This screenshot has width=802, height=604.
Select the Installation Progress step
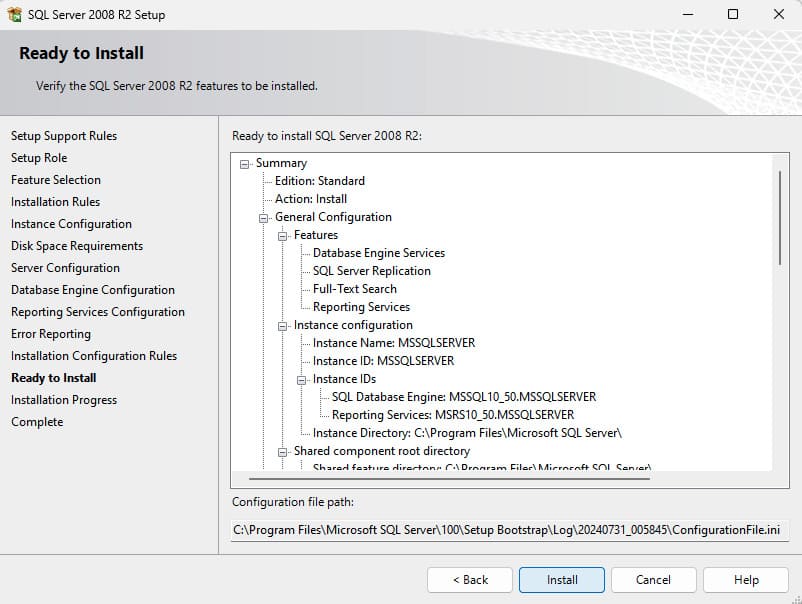pyautogui.click(x=64, y=400)
